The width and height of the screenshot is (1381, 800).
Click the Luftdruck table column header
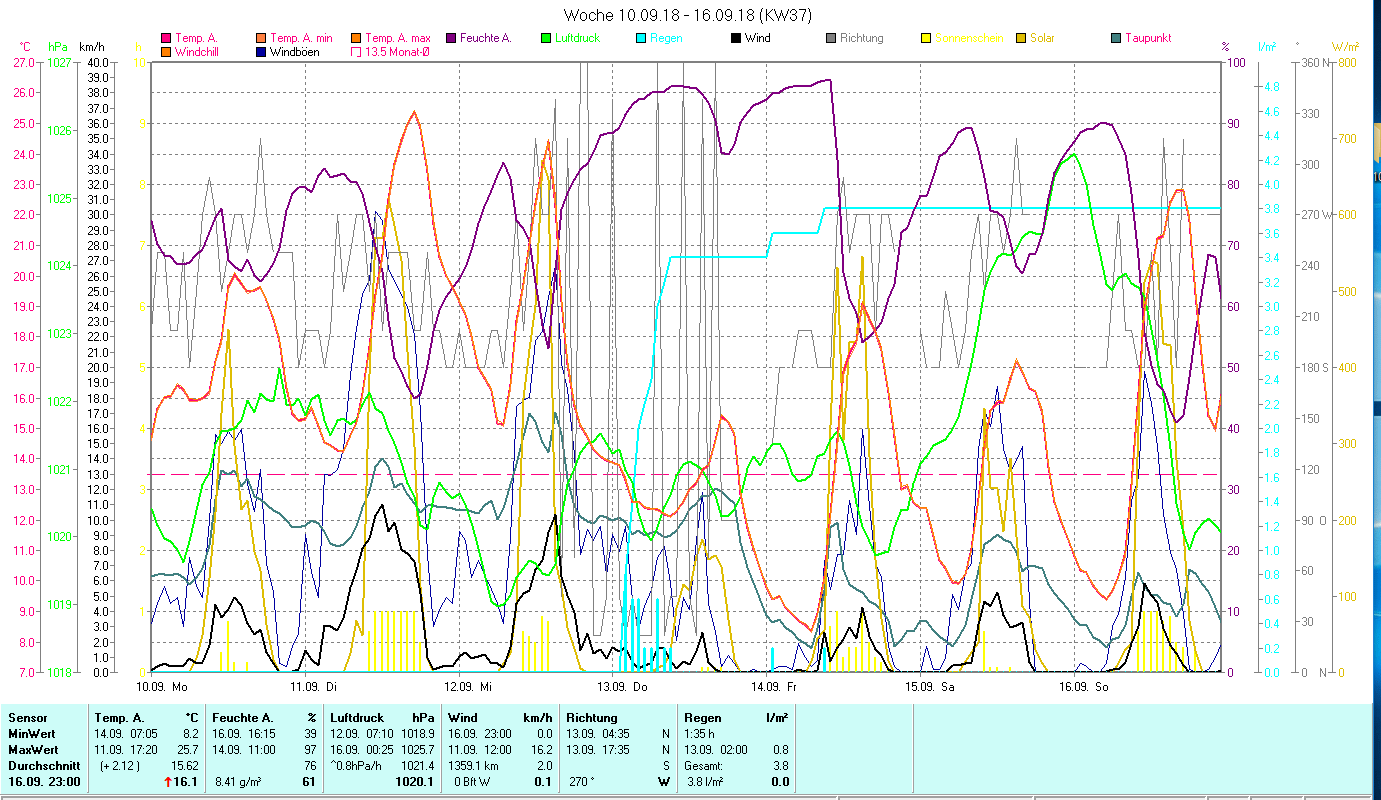coord(358,718)
